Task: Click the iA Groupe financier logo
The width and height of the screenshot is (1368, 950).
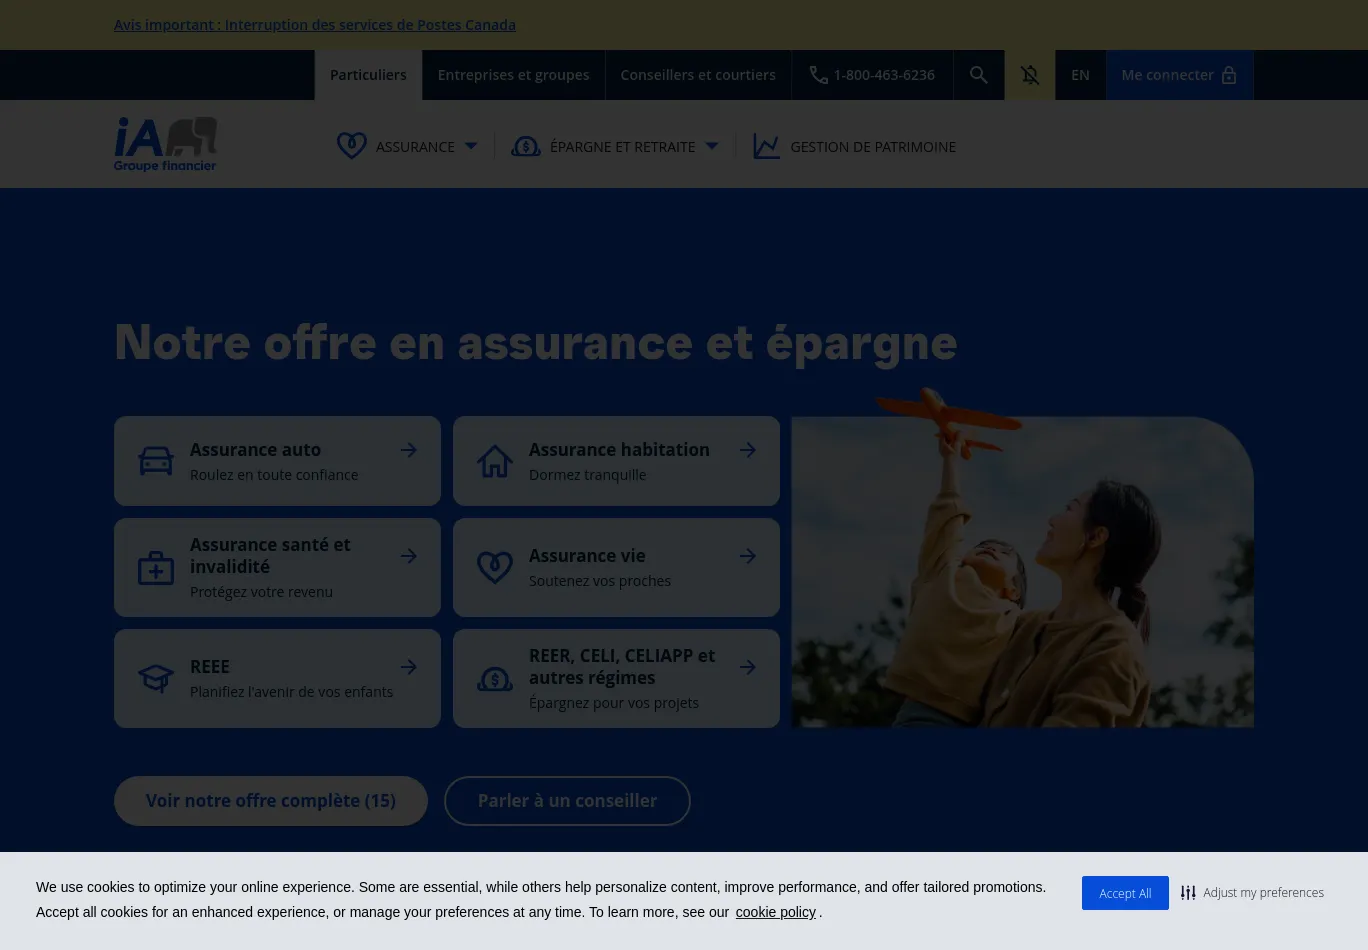Action: pyautogui.click(x=166, y=144)
